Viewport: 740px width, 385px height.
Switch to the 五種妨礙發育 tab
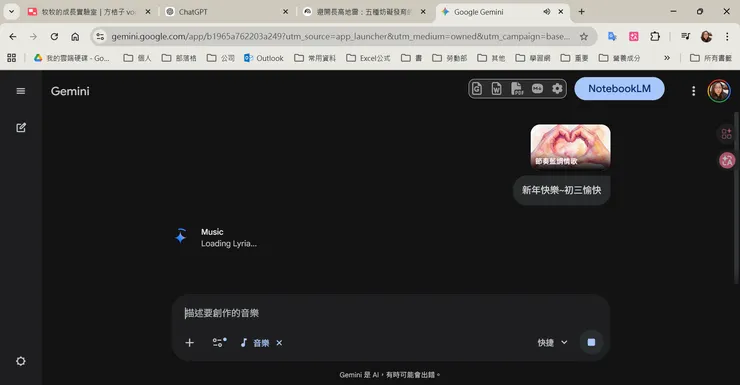click(x=363, y=12)
